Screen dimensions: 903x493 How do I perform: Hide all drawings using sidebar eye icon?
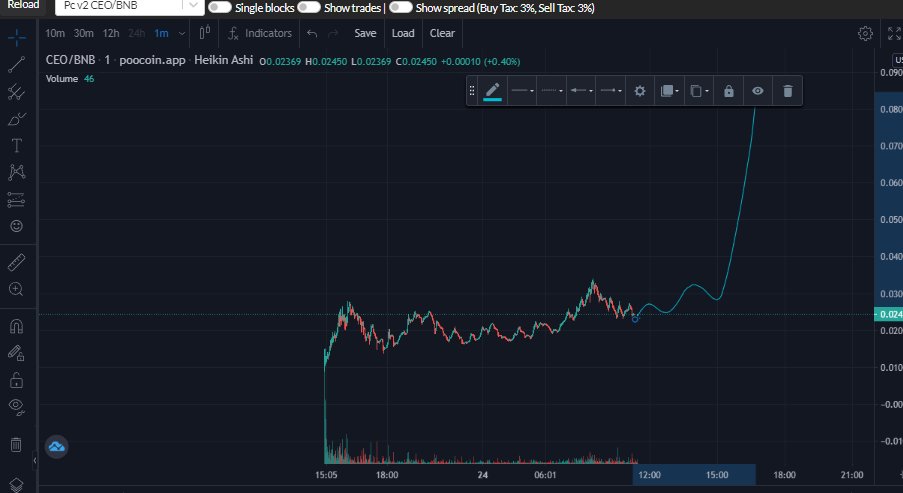[17, 407]
